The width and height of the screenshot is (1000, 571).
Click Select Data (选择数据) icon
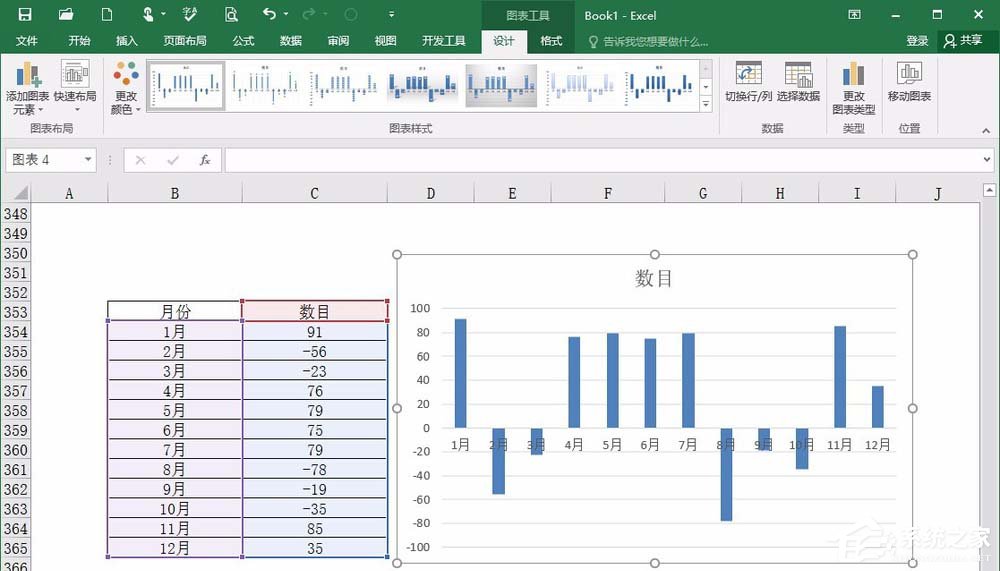(798, 82)
